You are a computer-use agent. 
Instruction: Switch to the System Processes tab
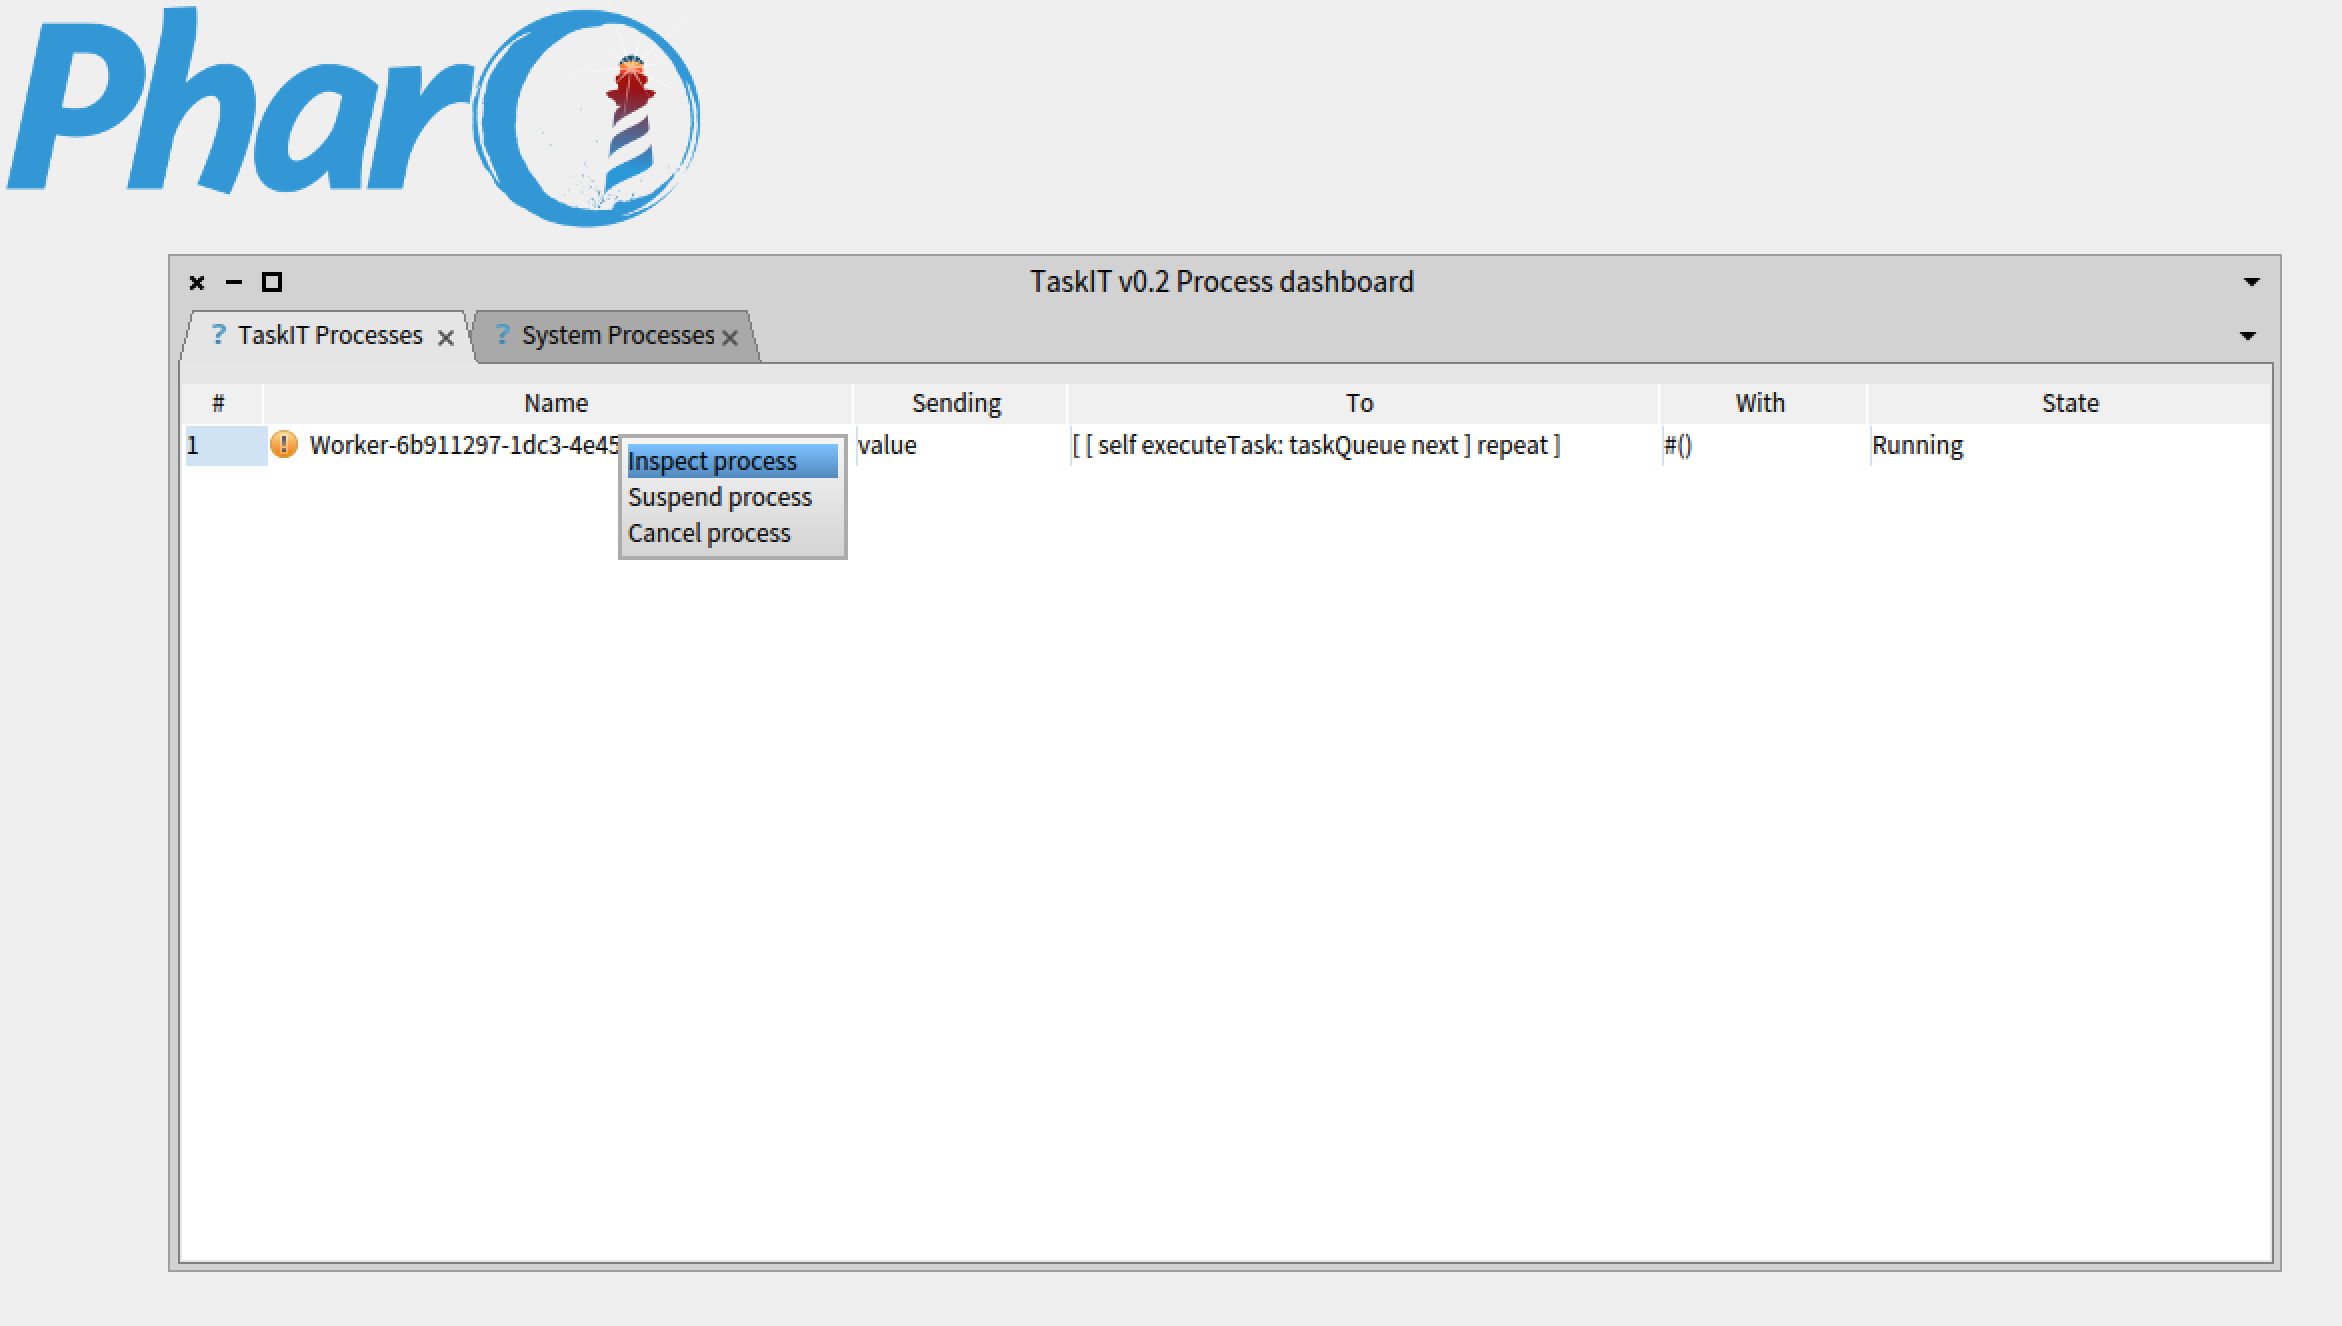pos(617,335)
